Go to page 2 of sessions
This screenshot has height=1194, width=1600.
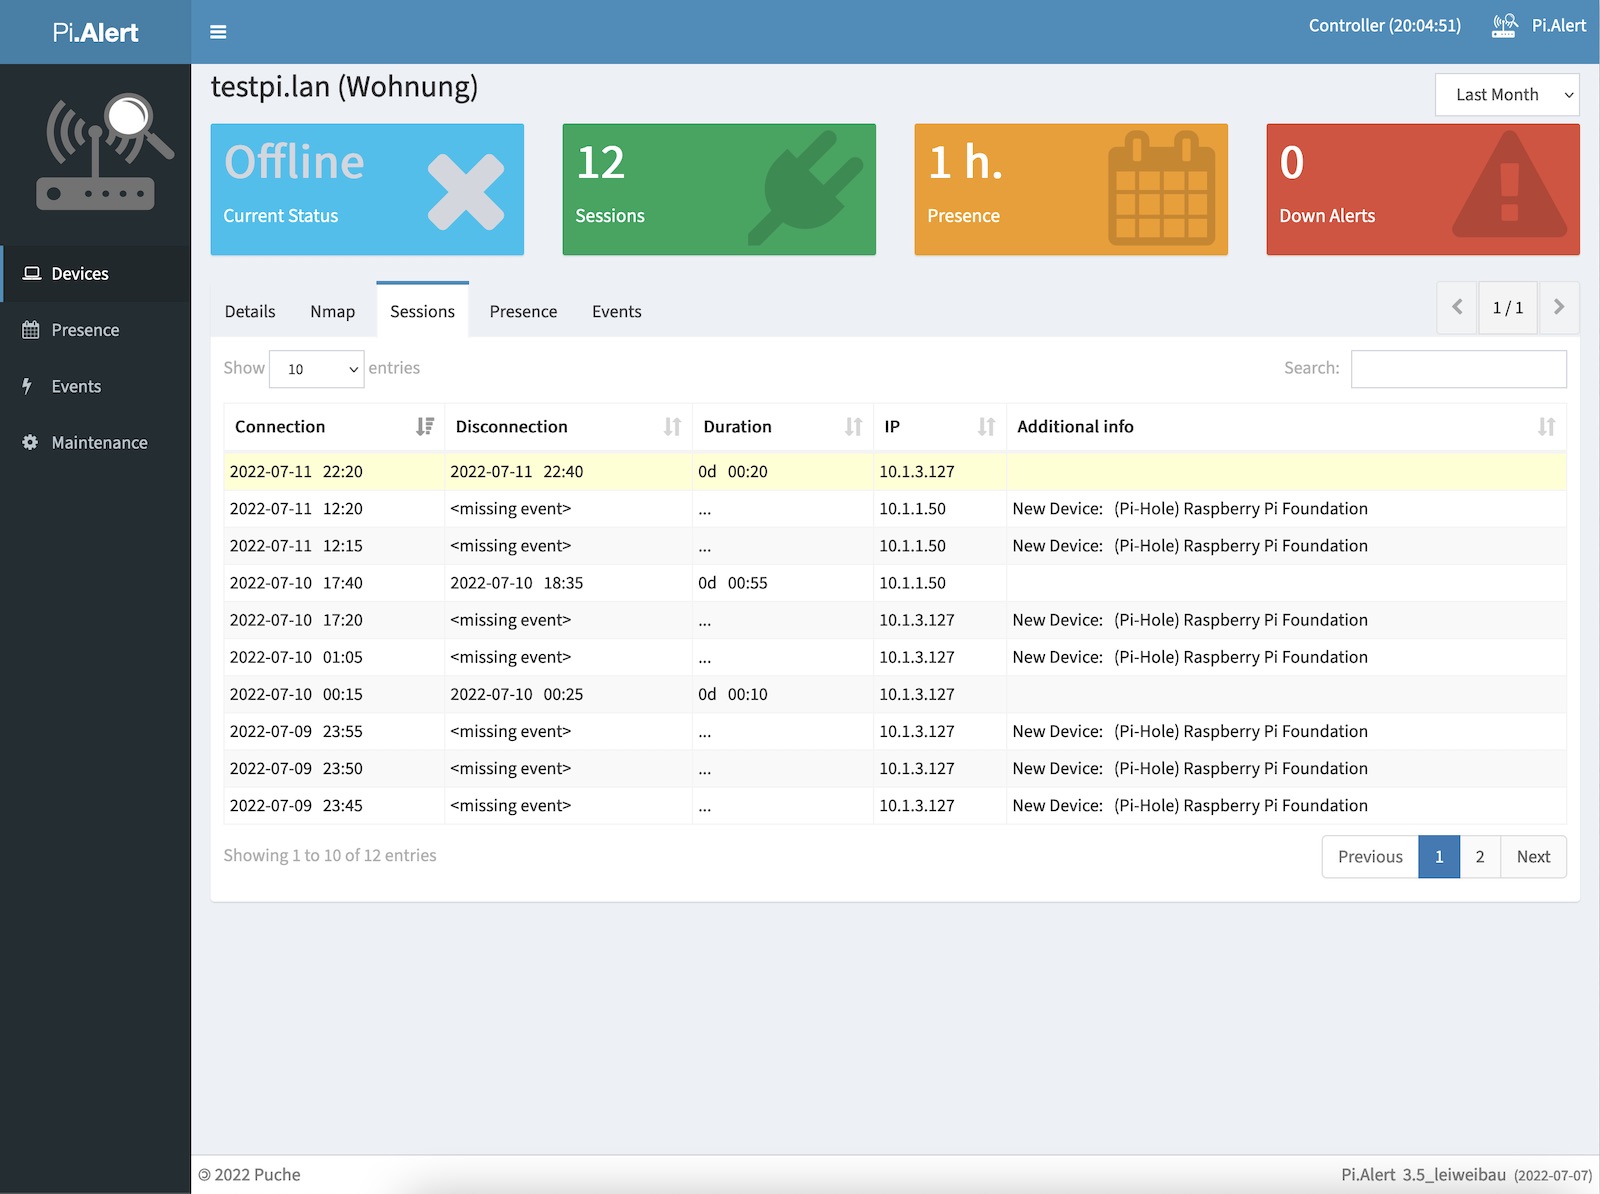1480,857
